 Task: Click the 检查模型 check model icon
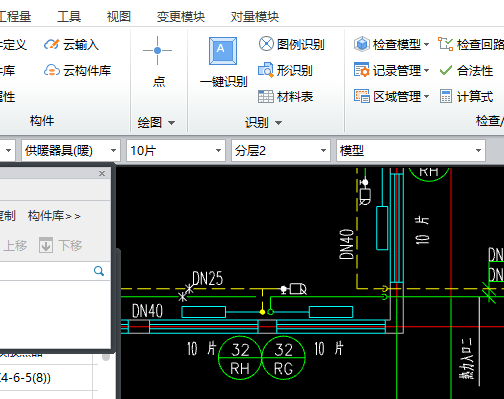pos(362,44)
